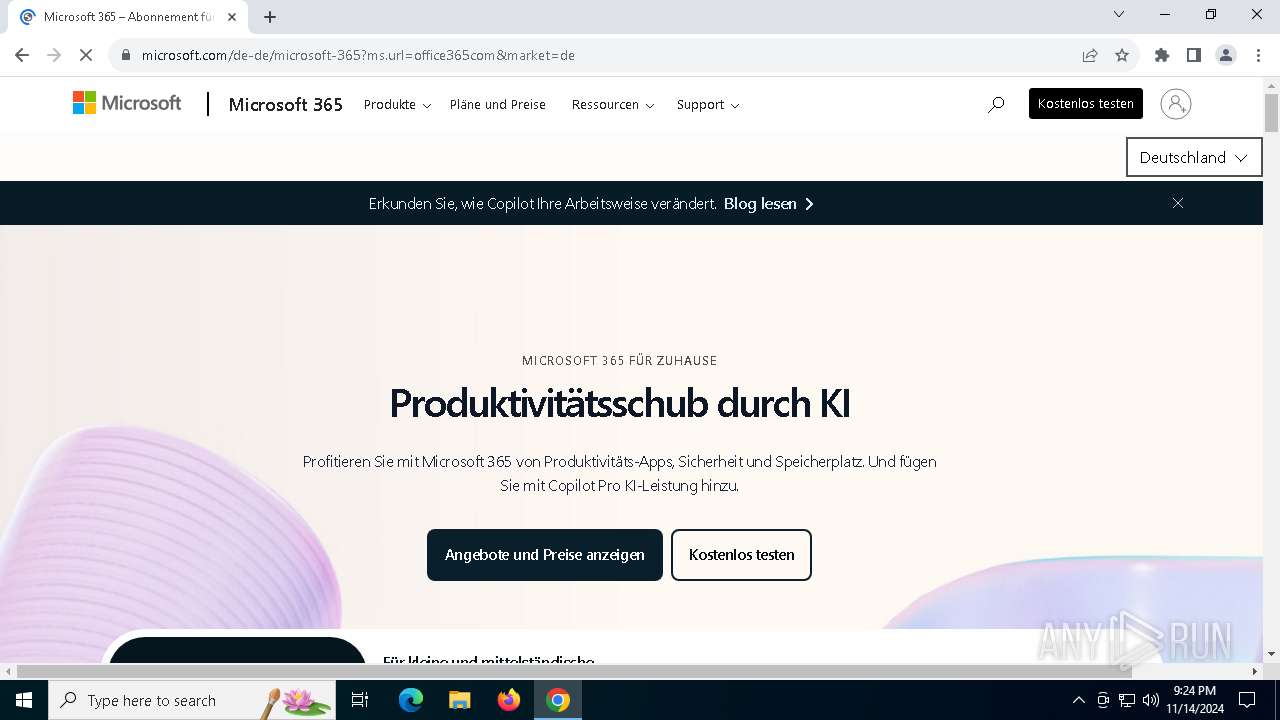
Task: Open Task View on taskbar
Action: pyautogui.click(x=361, y=700)
